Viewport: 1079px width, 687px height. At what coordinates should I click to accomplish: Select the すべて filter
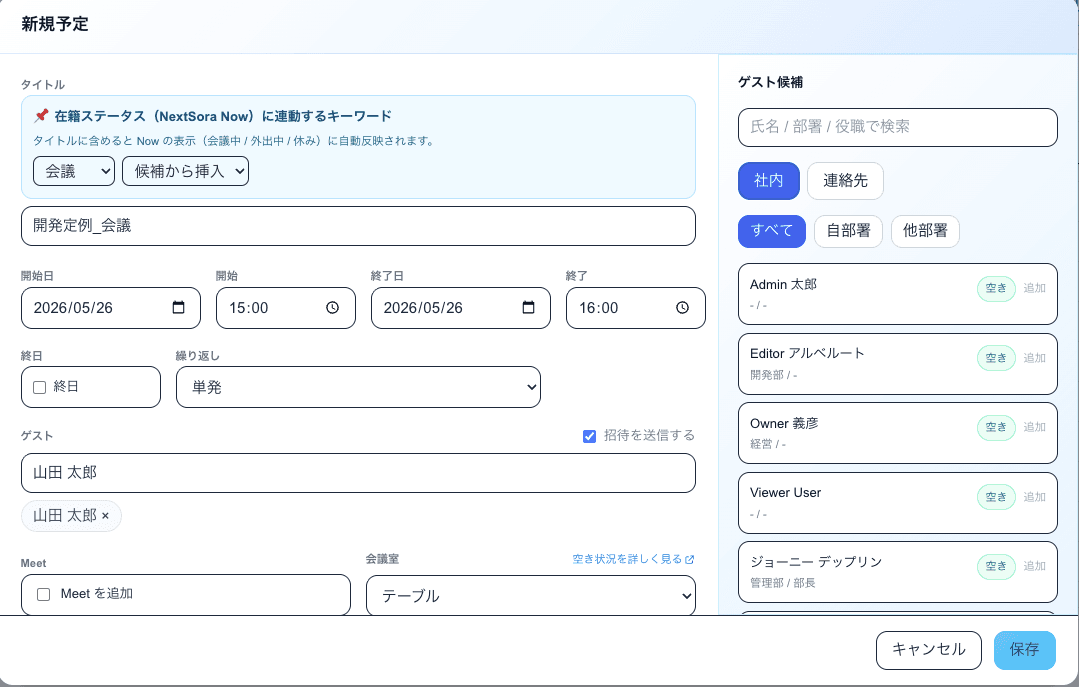tap(771, 231)
